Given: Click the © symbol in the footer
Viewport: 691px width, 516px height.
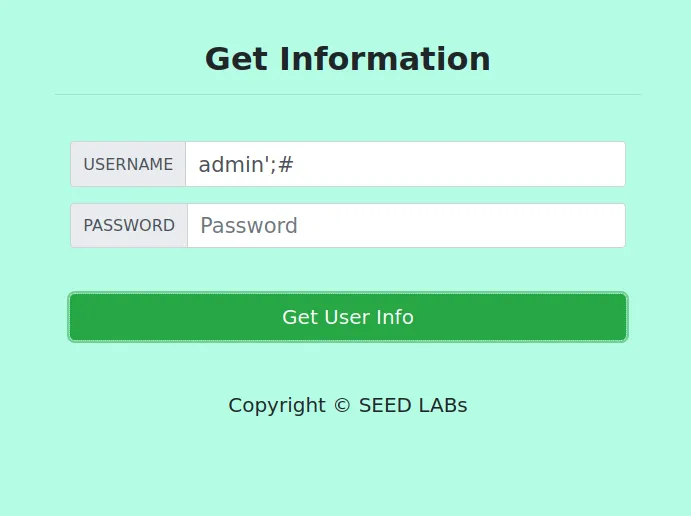Looking at the screenshot, I should coord(342,405).
